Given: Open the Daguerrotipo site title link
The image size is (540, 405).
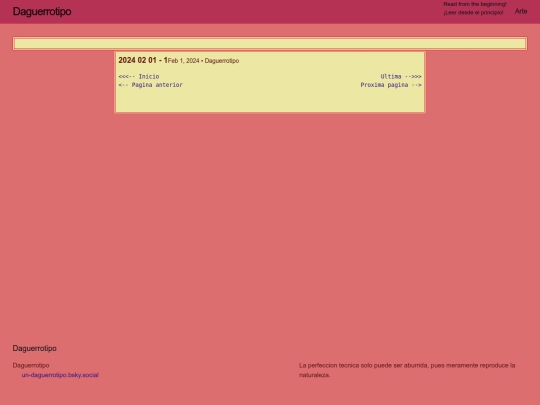Looking at the screenshot, I should (x=42, y=11).
